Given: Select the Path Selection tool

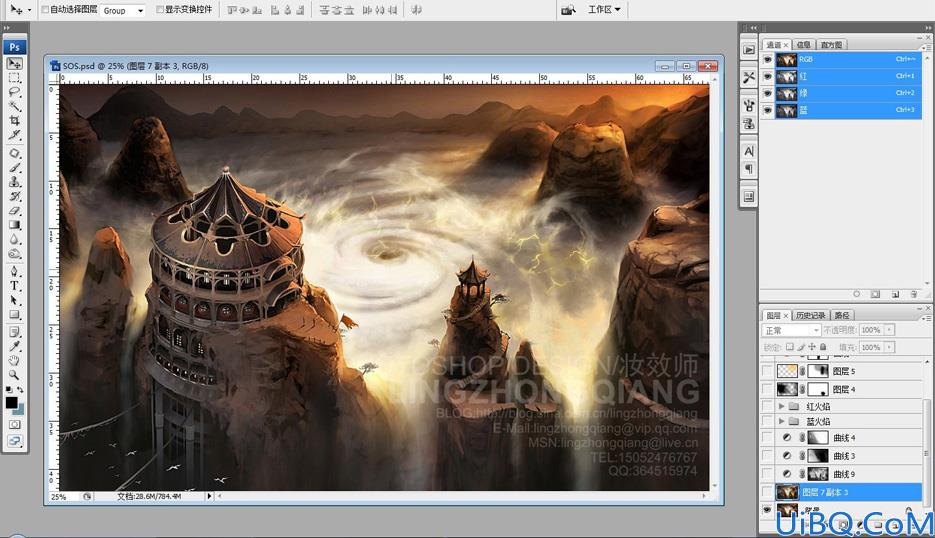Looking at the screenshot, I should [14, 300].
